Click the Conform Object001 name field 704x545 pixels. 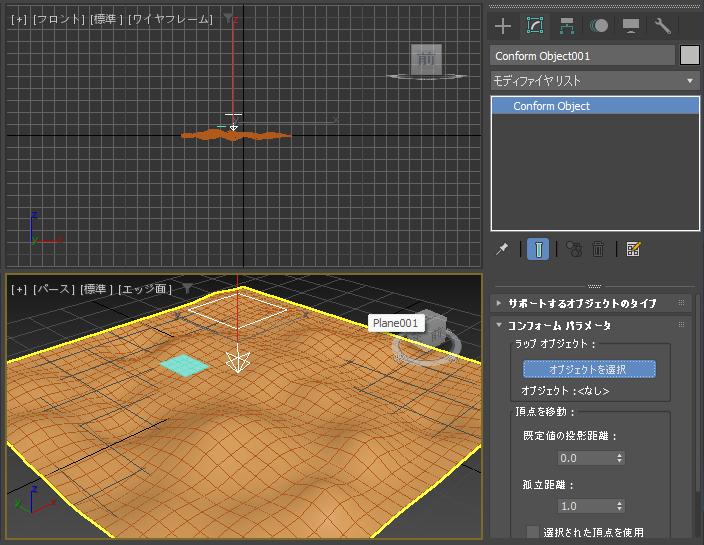coord(582,56)
